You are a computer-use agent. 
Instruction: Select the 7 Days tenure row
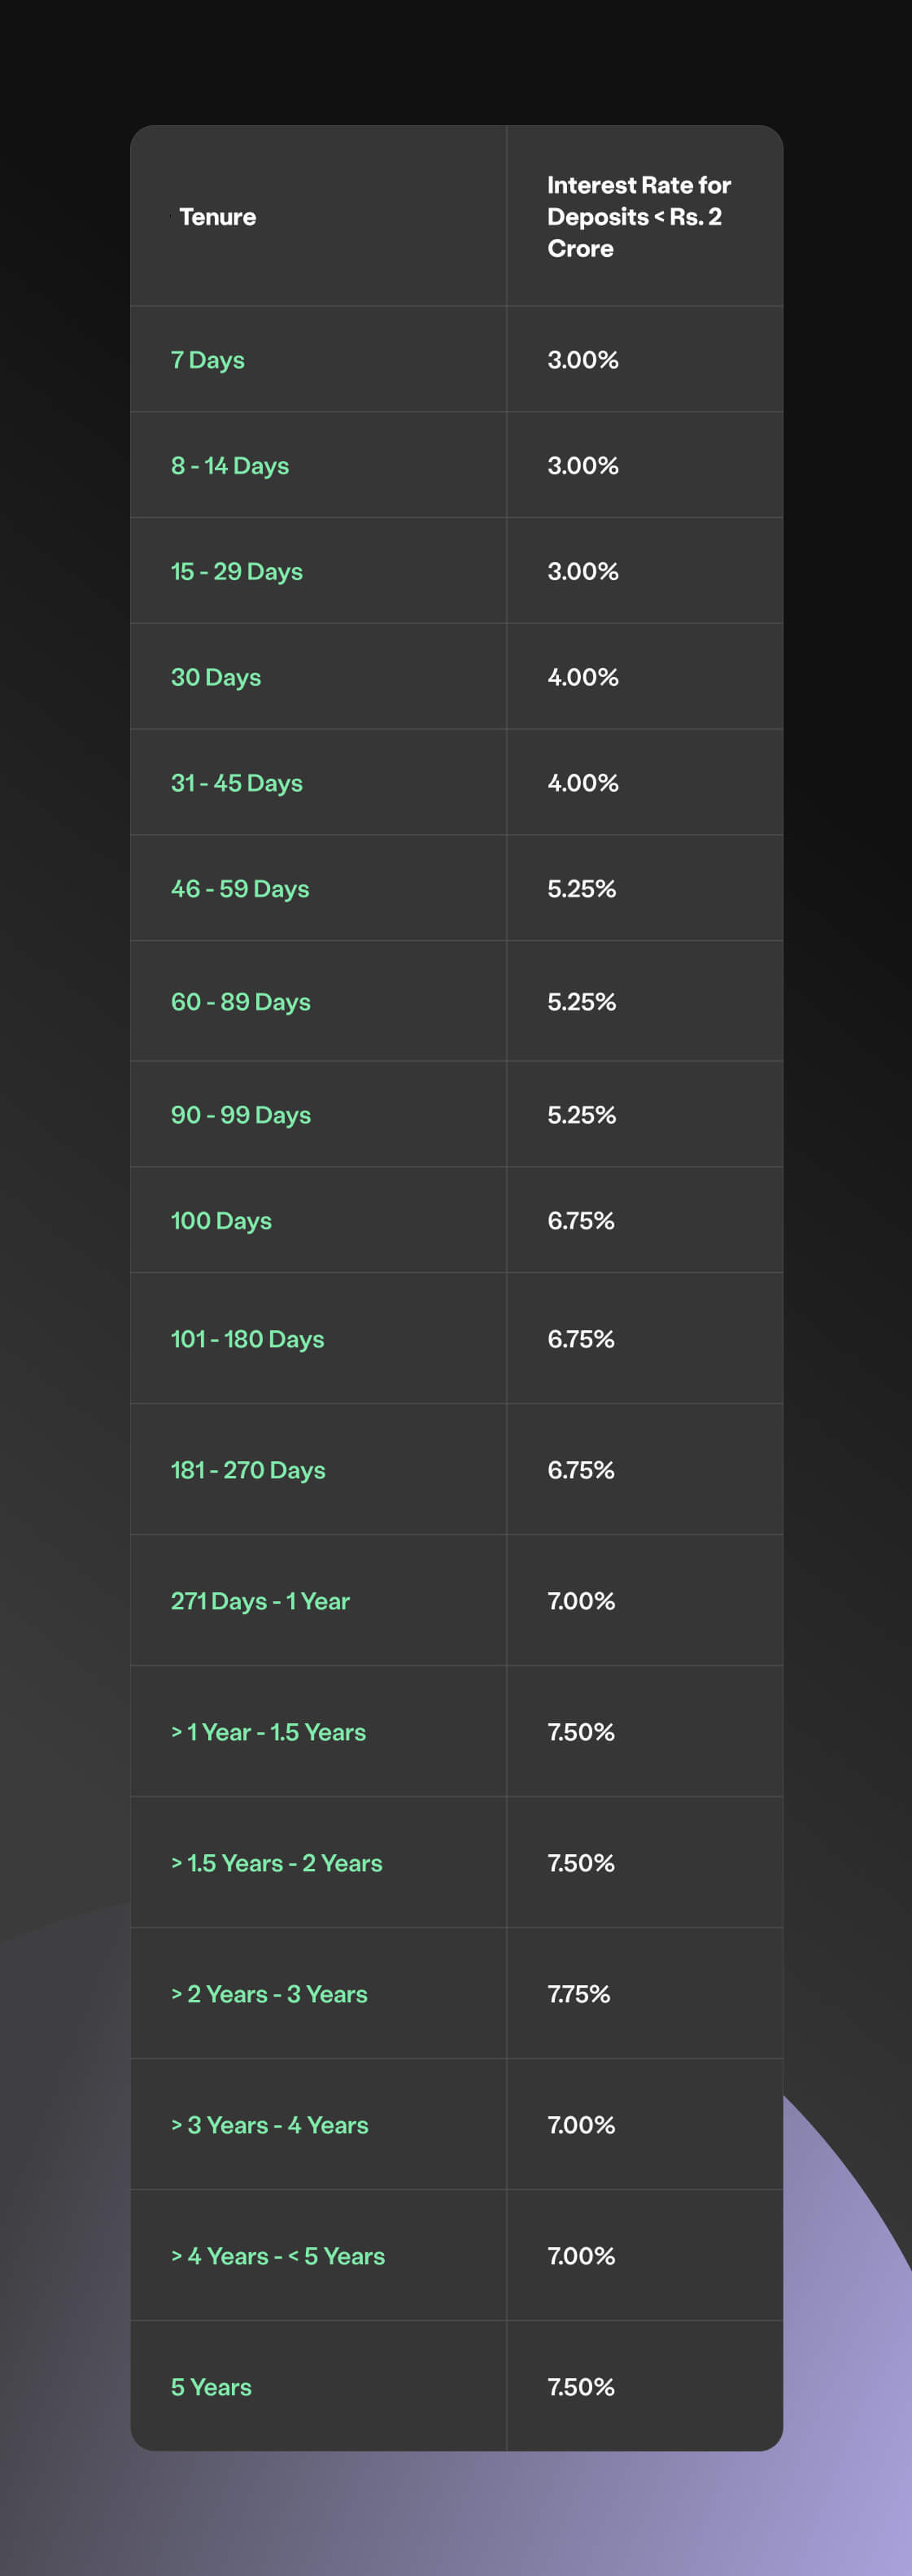click(x=208, y=360)
